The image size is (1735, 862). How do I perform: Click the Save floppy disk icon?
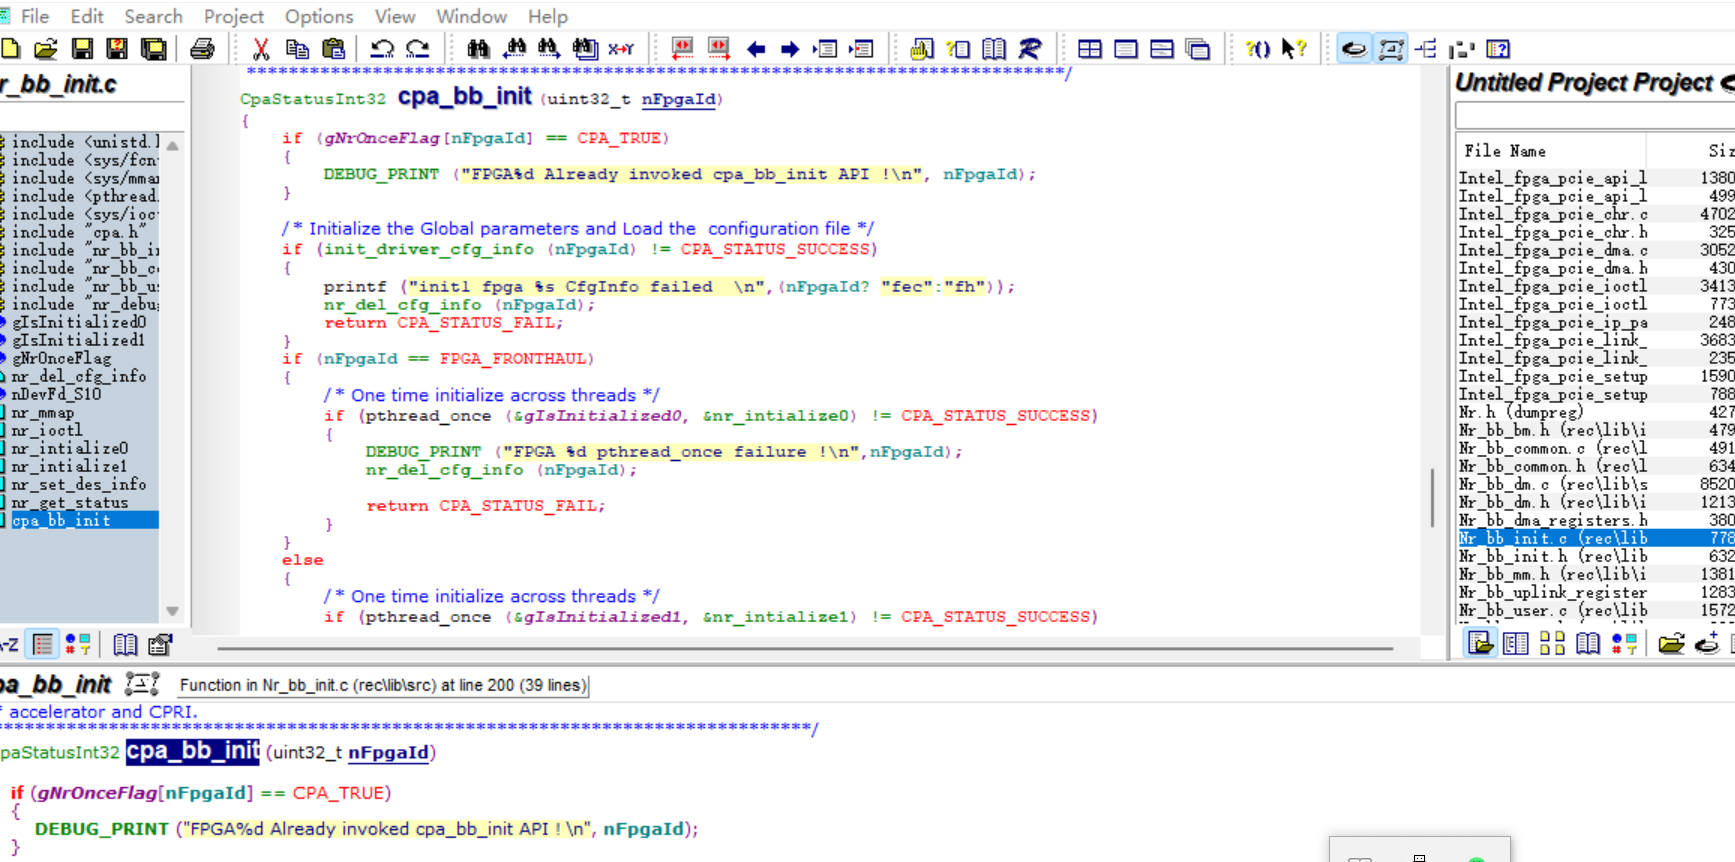(83, 48)
